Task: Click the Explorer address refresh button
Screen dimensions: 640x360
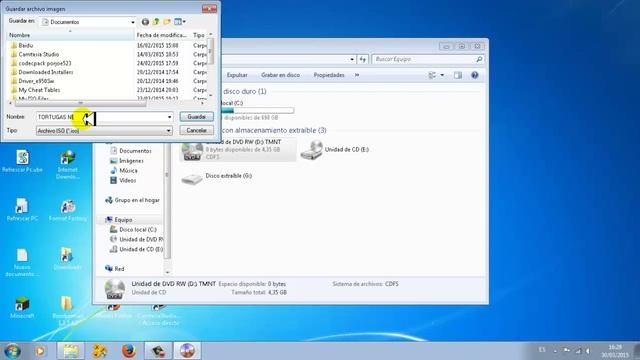Action: tap(363, 59)
